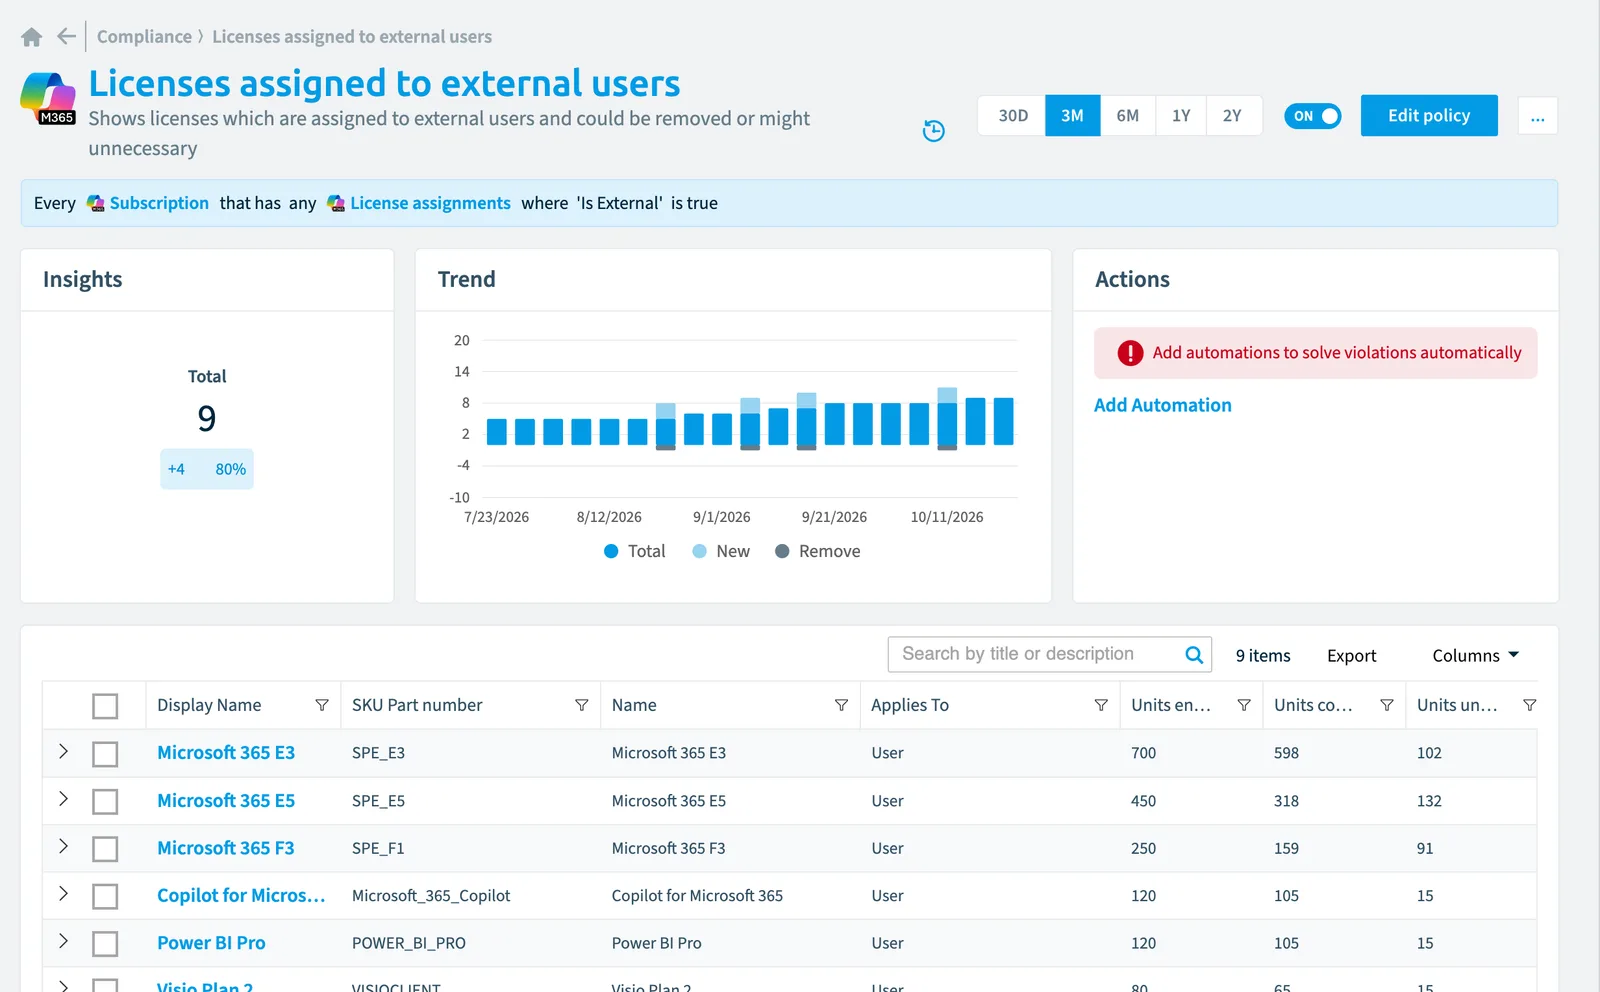Open the Display Name column filter

coord(322,705)
